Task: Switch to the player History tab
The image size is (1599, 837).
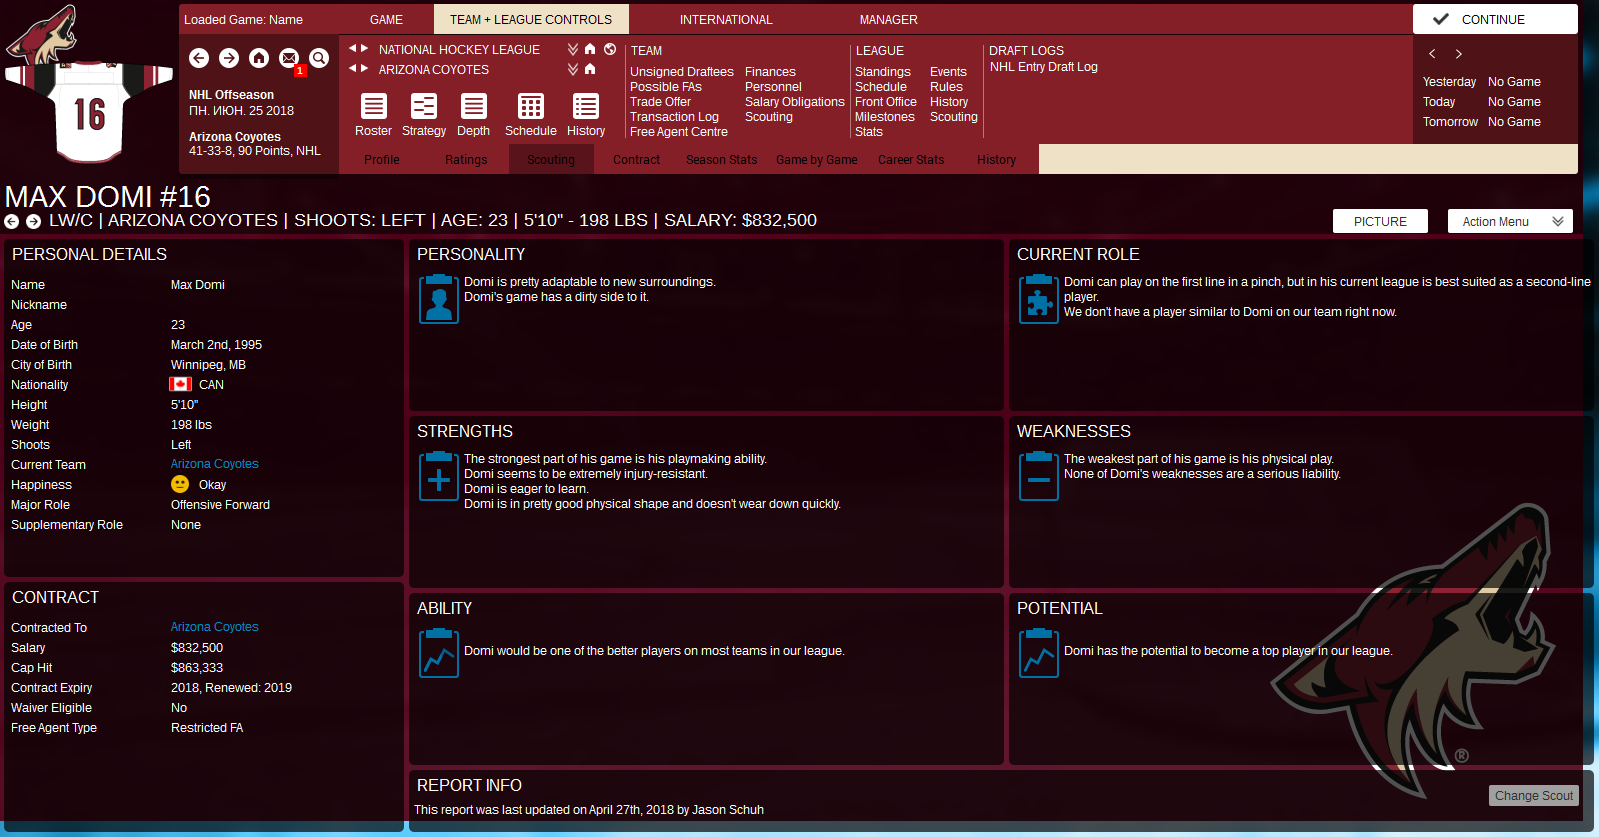Action: 997,159
